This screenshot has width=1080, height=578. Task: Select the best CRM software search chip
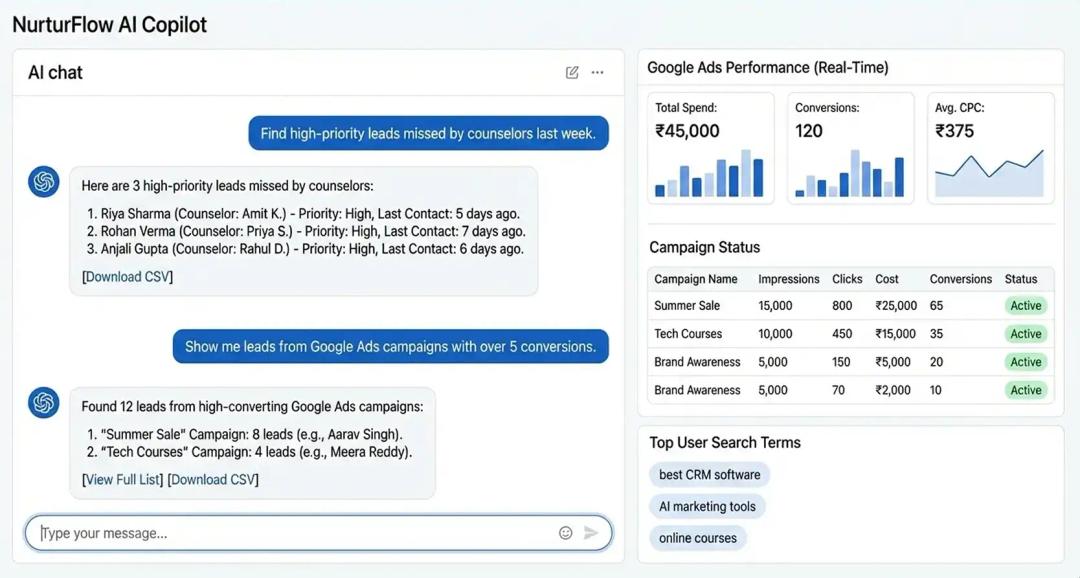point(709,474)
